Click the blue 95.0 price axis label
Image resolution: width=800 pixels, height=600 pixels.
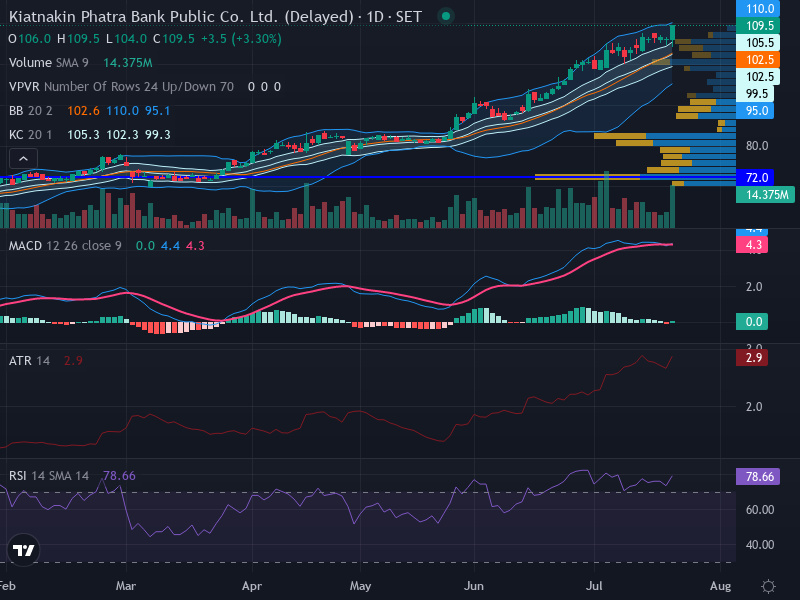pyautogui.click(x=755, y=111)
